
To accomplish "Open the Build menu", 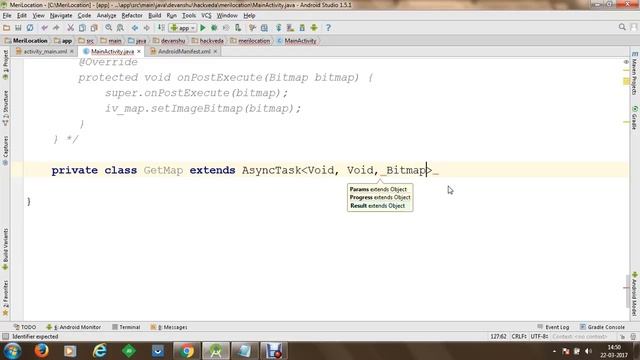I will (154, 16).
